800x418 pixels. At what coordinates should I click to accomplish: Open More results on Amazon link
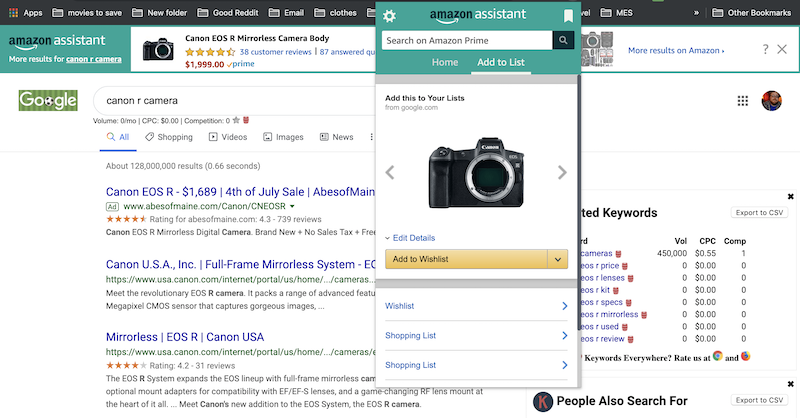coord(676,50)
